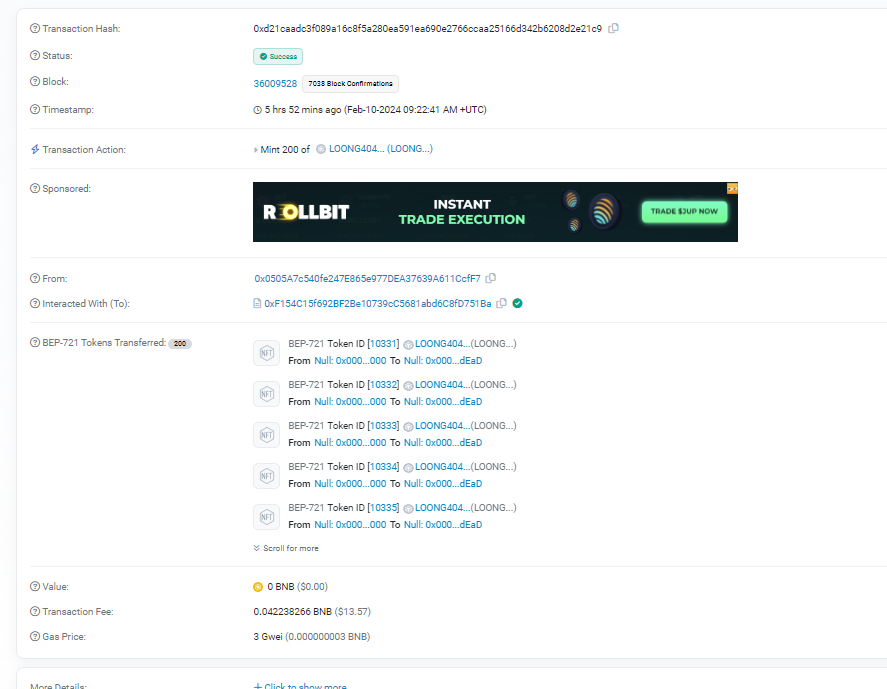Open Token ID 10332 link
887x689 pixels.
(x=384, y=385)
